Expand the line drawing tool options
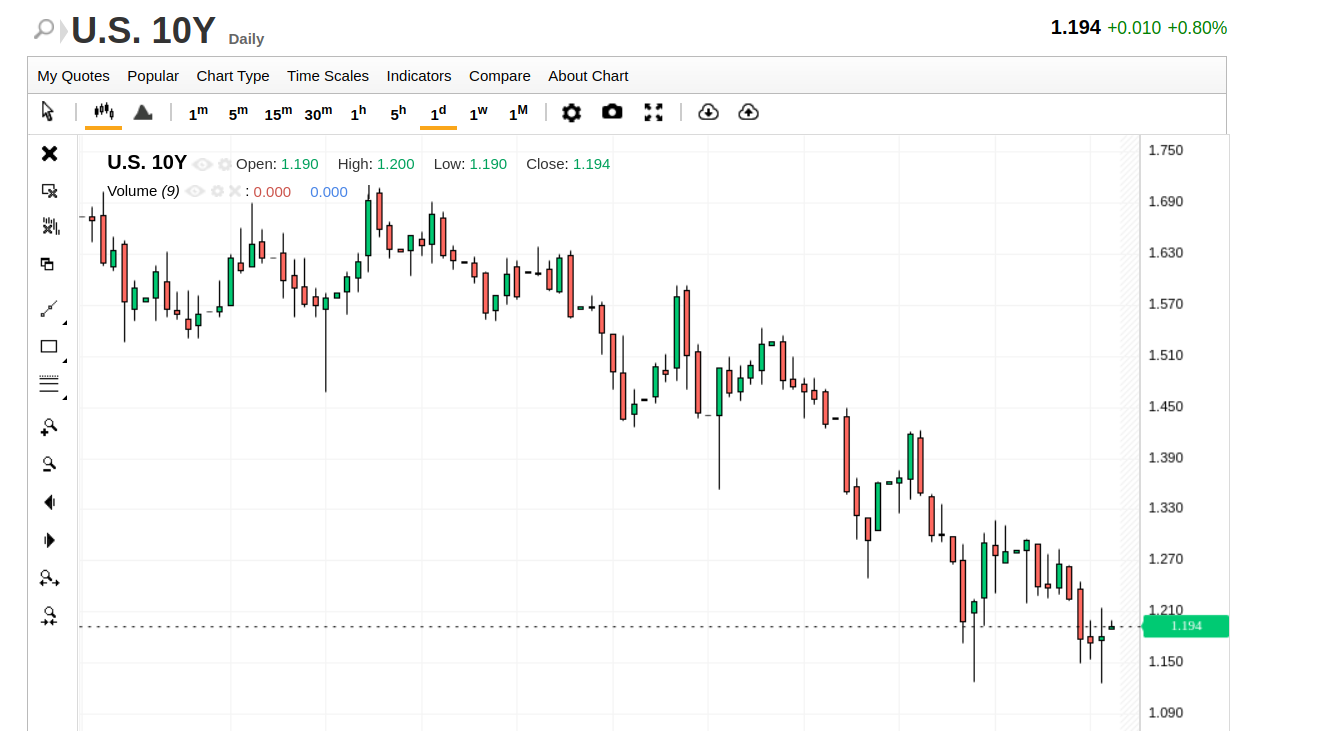This screenshot has height=731, width=1335. tap(65, 322)
